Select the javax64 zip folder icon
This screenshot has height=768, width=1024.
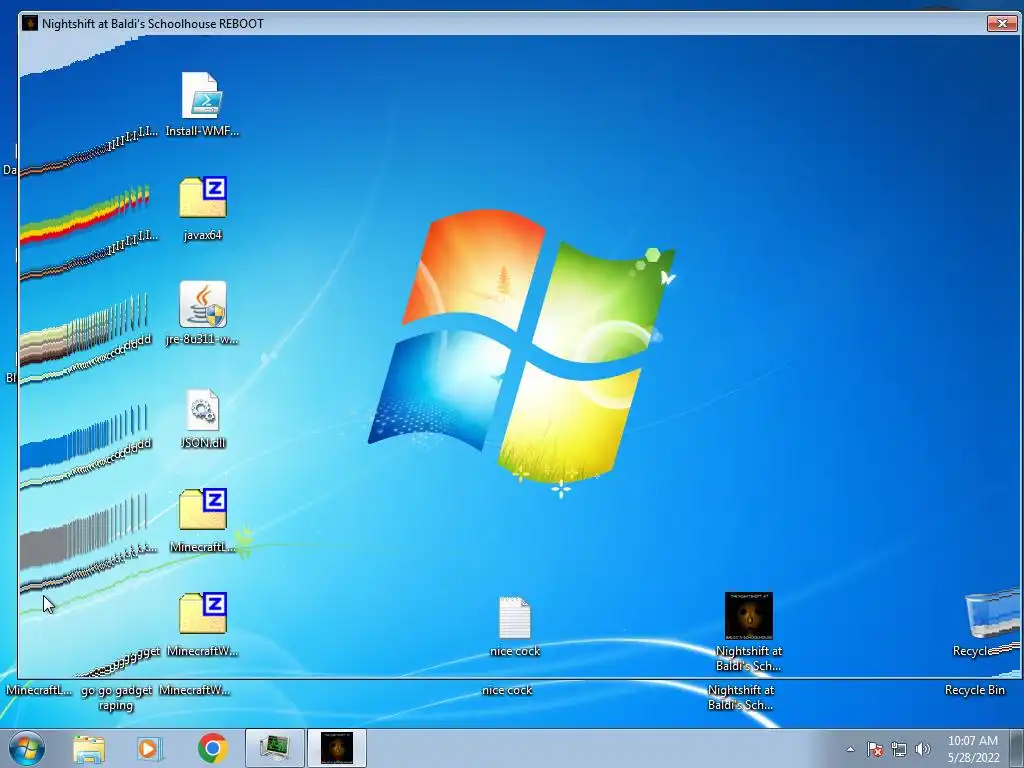click(203, 197)
